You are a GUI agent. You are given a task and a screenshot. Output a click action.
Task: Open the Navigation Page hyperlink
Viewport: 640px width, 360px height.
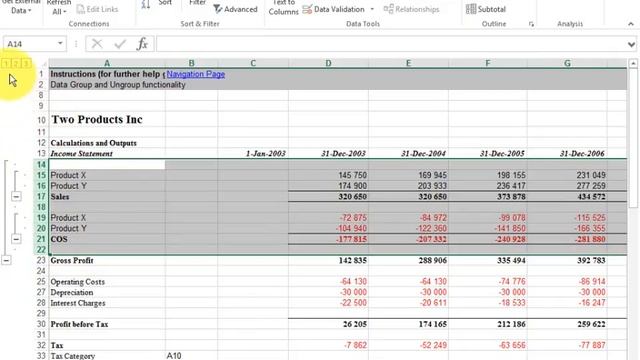(196, 74)
